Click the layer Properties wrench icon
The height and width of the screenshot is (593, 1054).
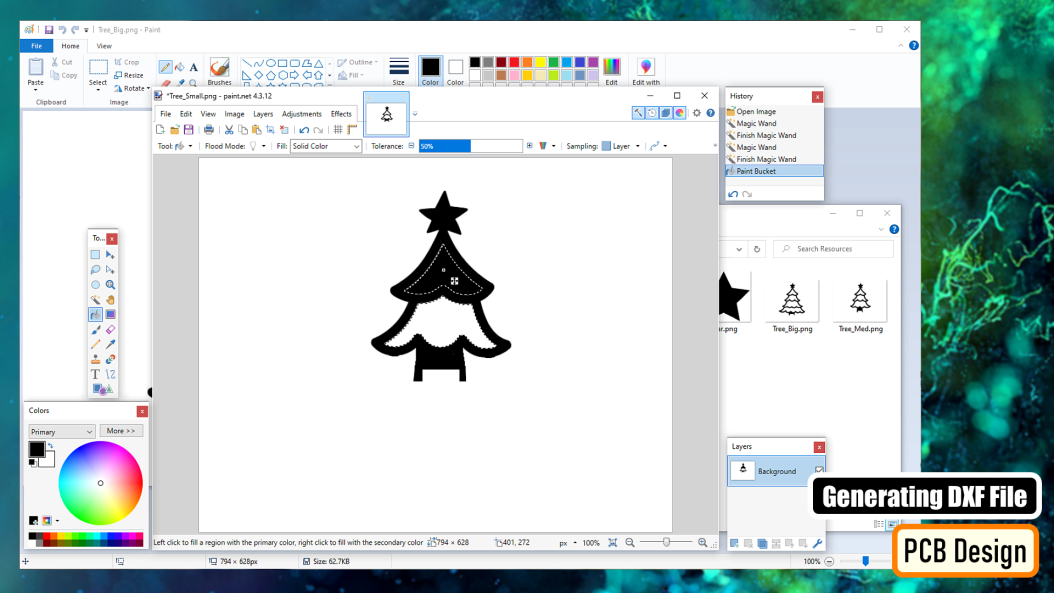pos(818,543)
